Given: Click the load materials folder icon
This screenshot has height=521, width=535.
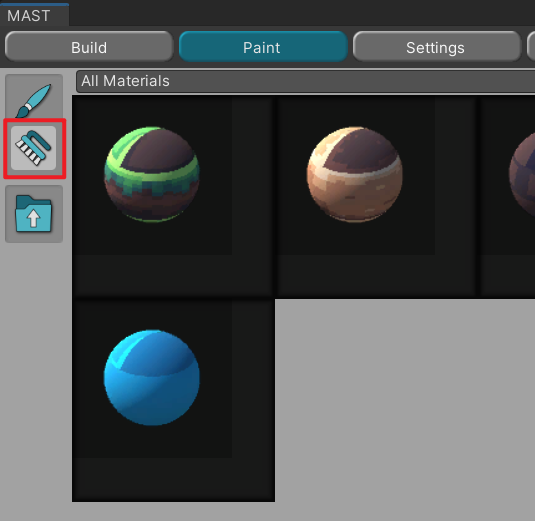Looking at the screenshot, I should pos(34,214).
